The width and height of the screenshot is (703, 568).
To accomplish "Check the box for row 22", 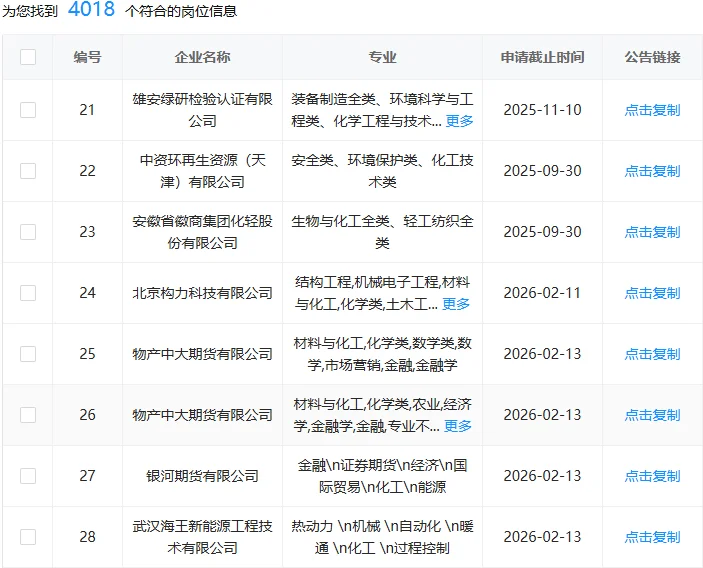I will pos(28,171).
